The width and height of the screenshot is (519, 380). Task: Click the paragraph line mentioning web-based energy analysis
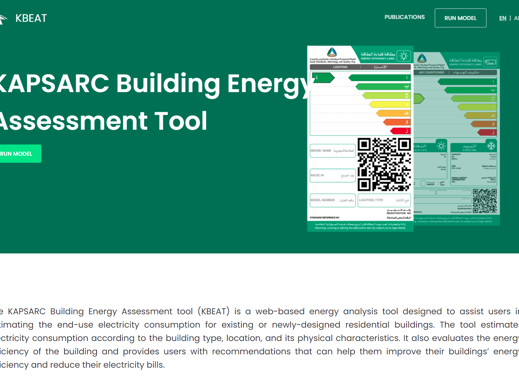[x=259, y=311]
